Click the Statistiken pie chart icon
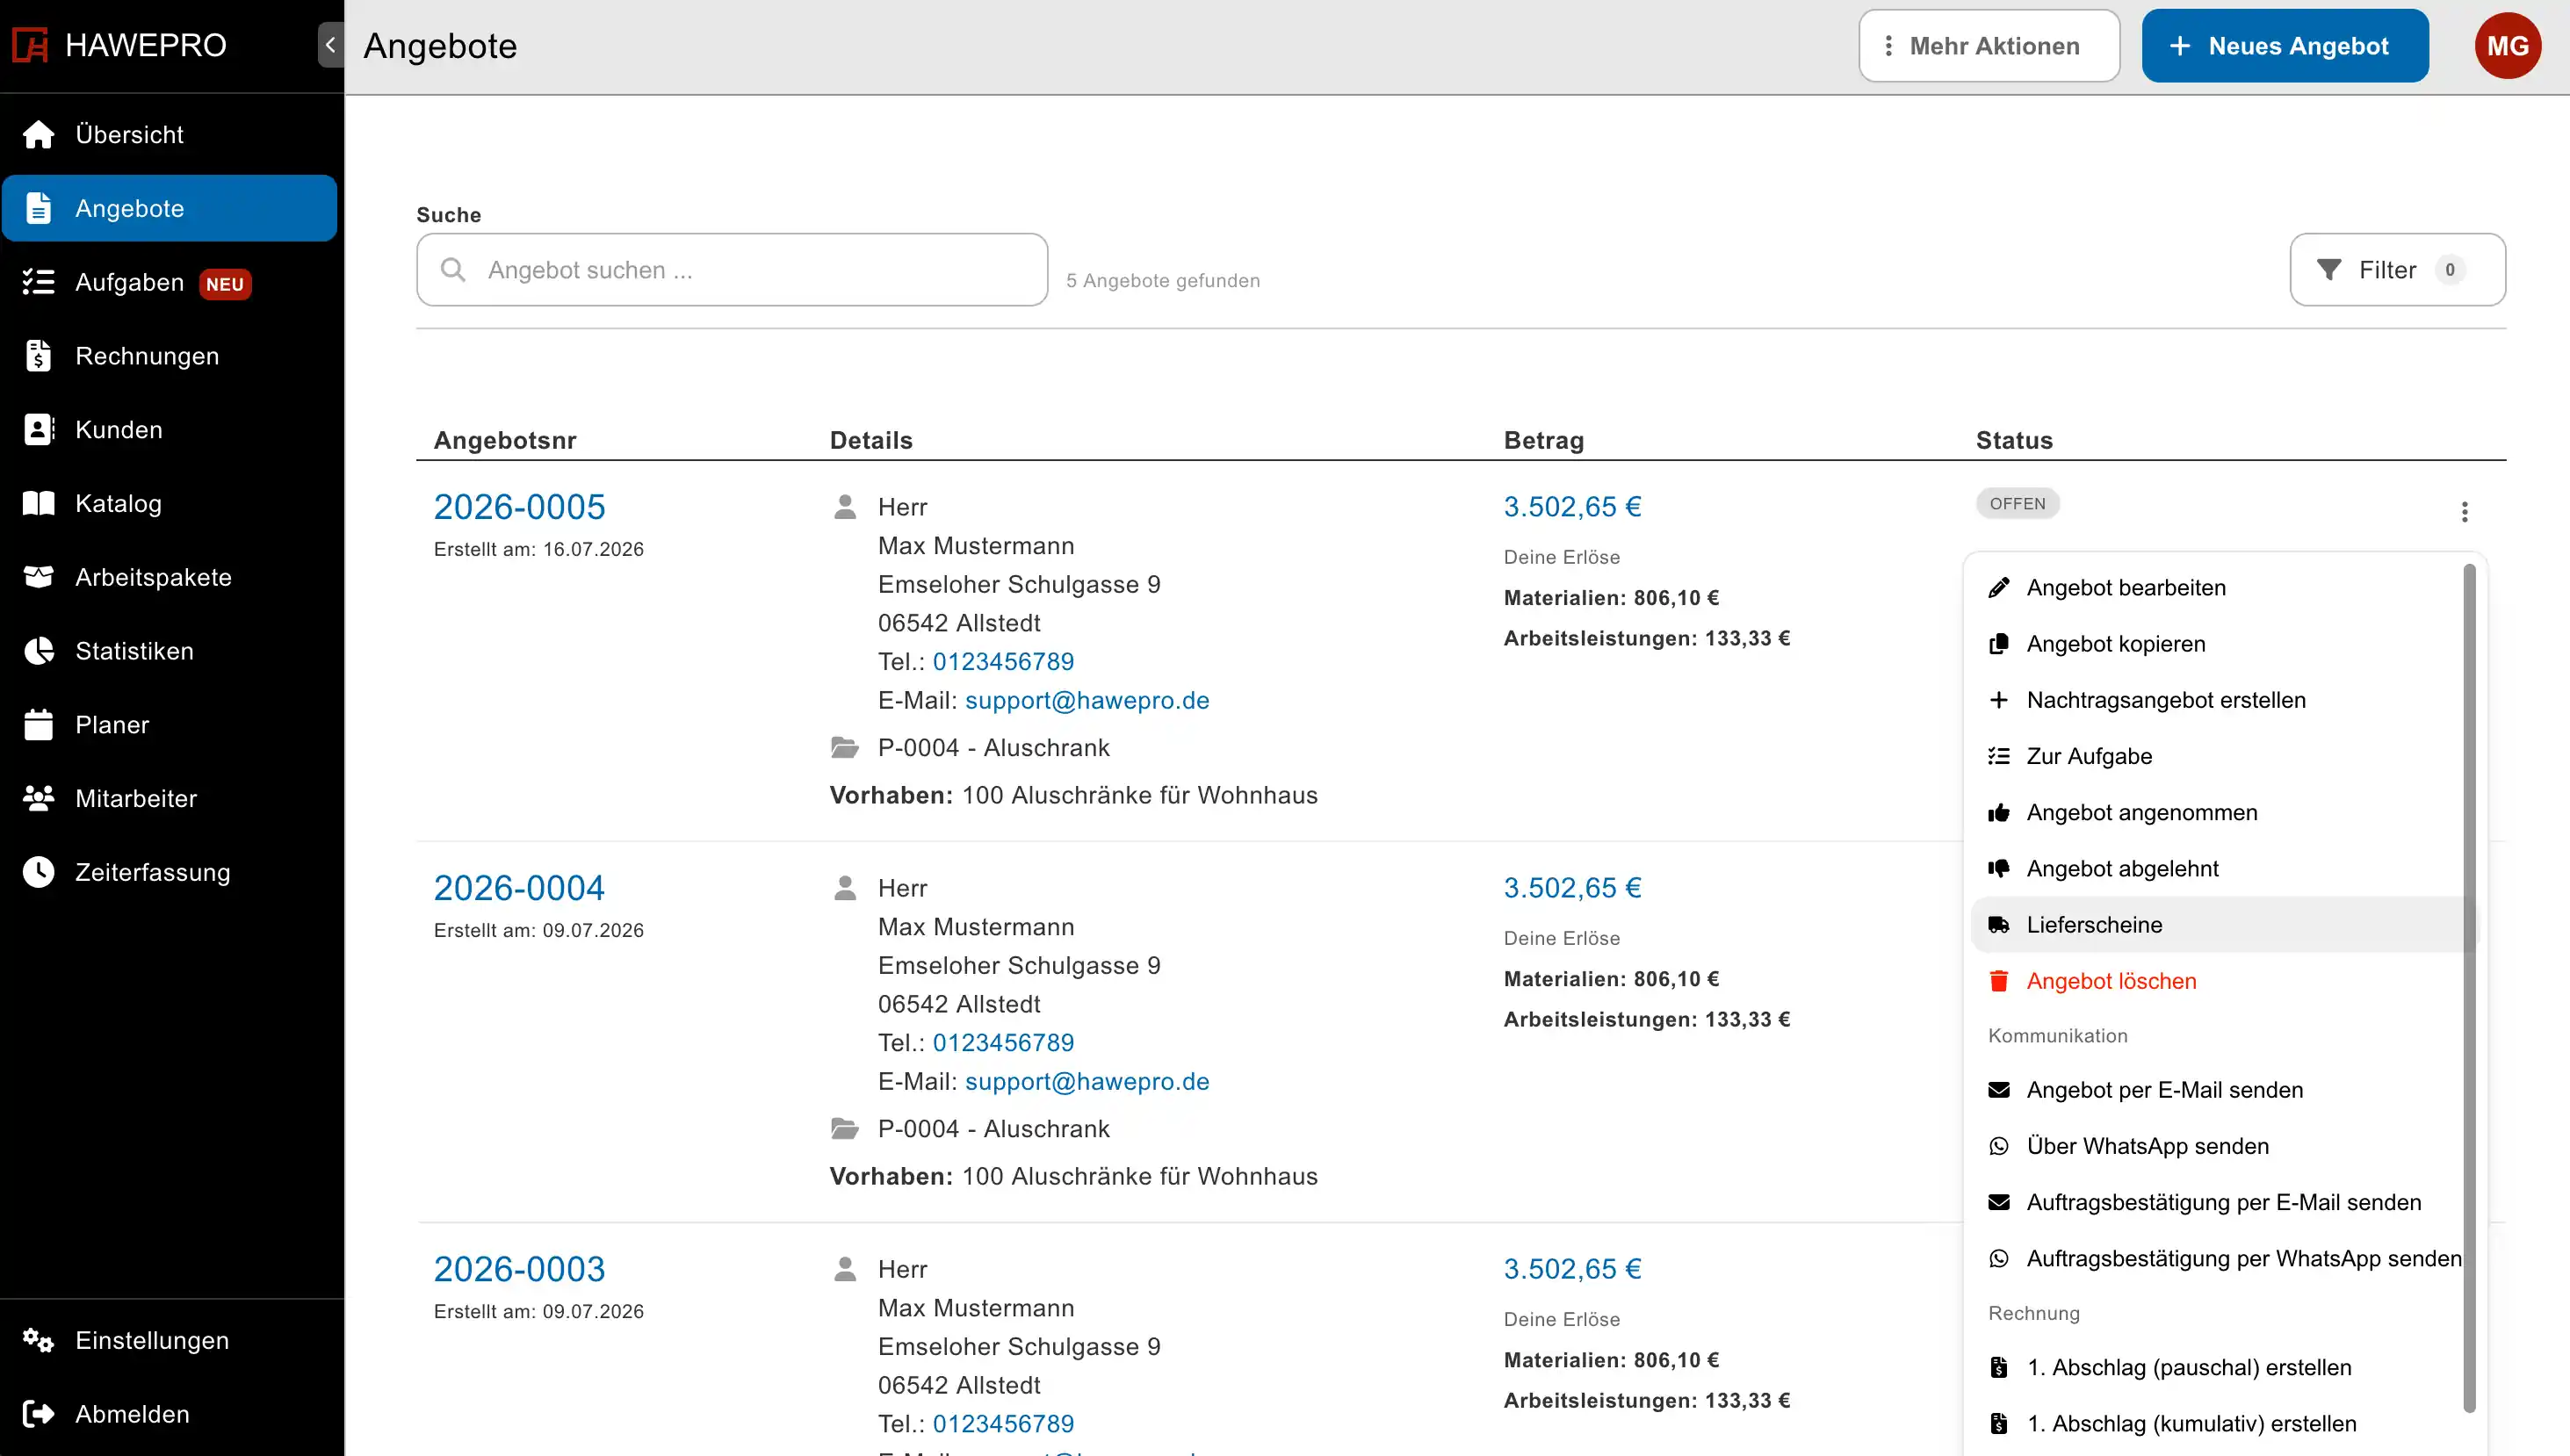The image size is (2570, 1456). (38, 651)
